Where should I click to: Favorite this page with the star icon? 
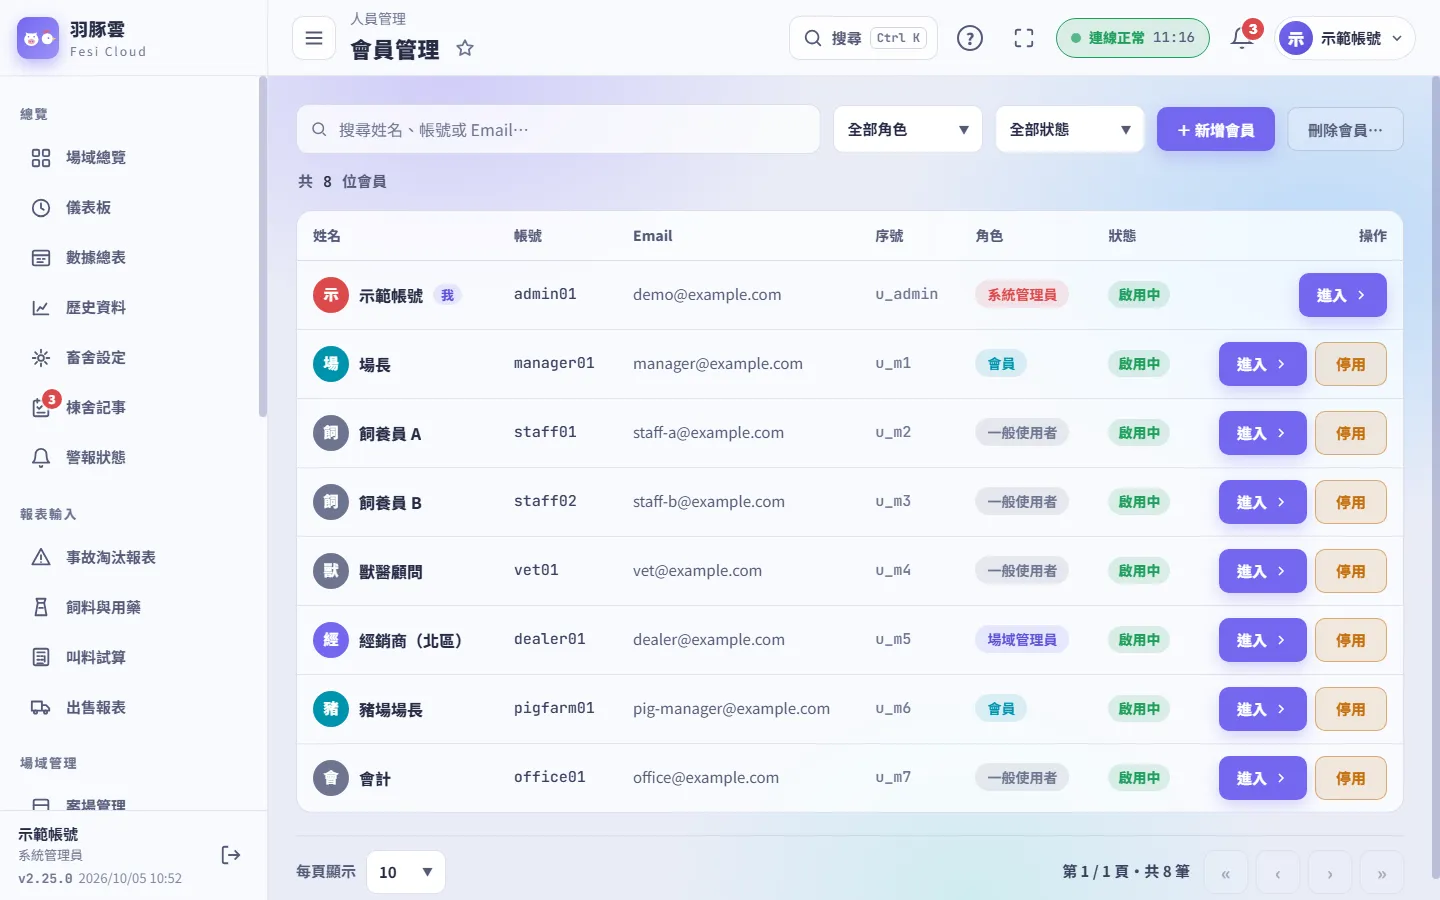(x=465, y=48)
